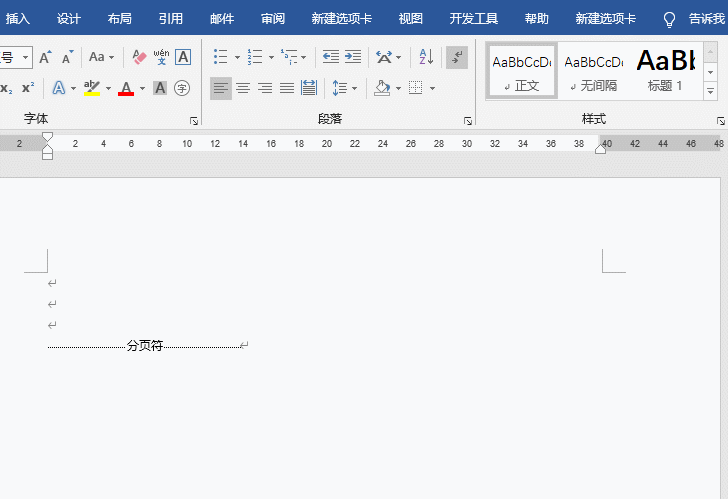Toggle subscript formatting
Screen dimensions: 728x499
pos(6,88)
